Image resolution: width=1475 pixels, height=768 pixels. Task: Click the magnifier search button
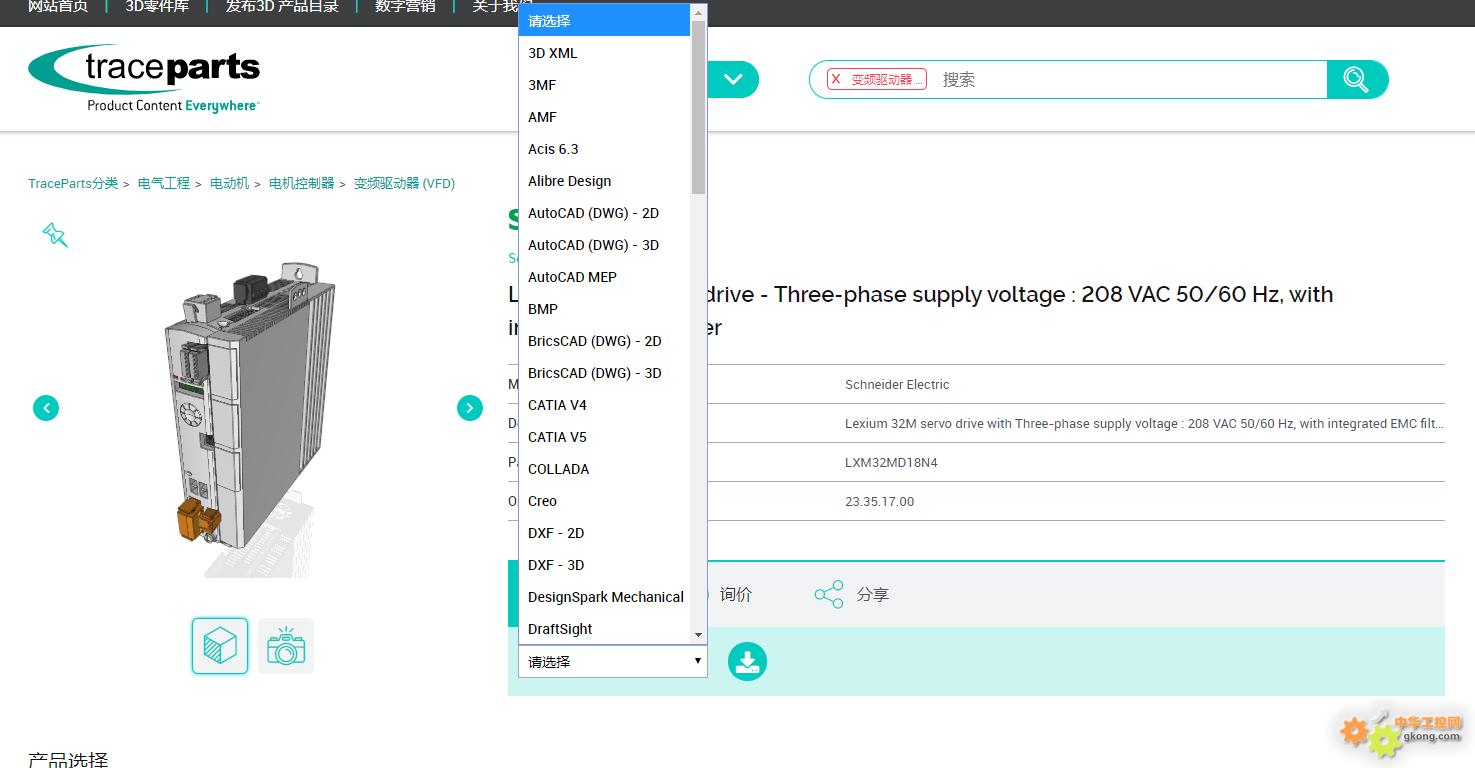(x=1357, y=80)
